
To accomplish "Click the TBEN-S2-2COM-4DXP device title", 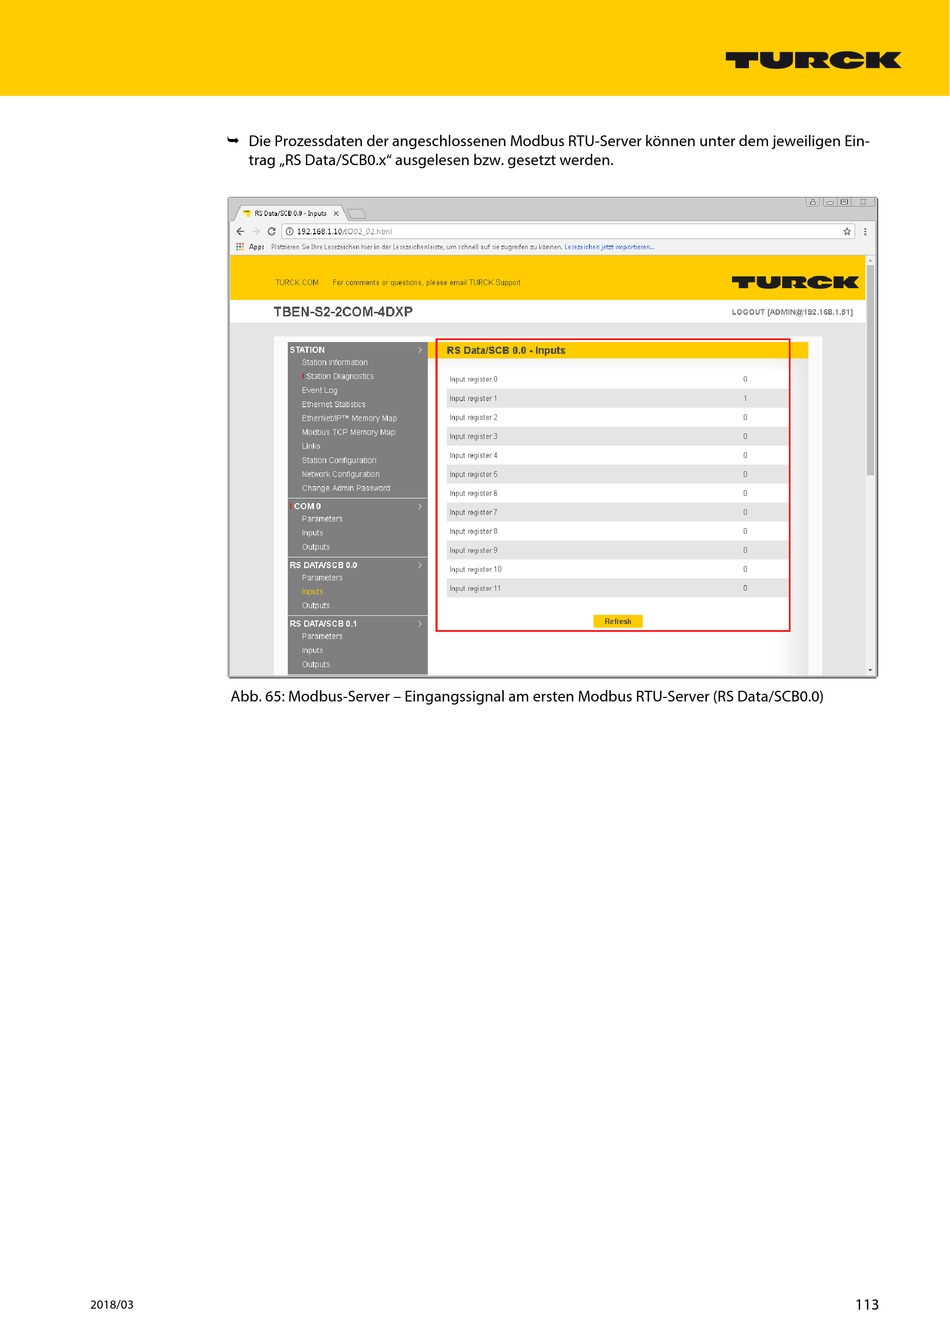I will pyautogui.click(x=343, y=312).
